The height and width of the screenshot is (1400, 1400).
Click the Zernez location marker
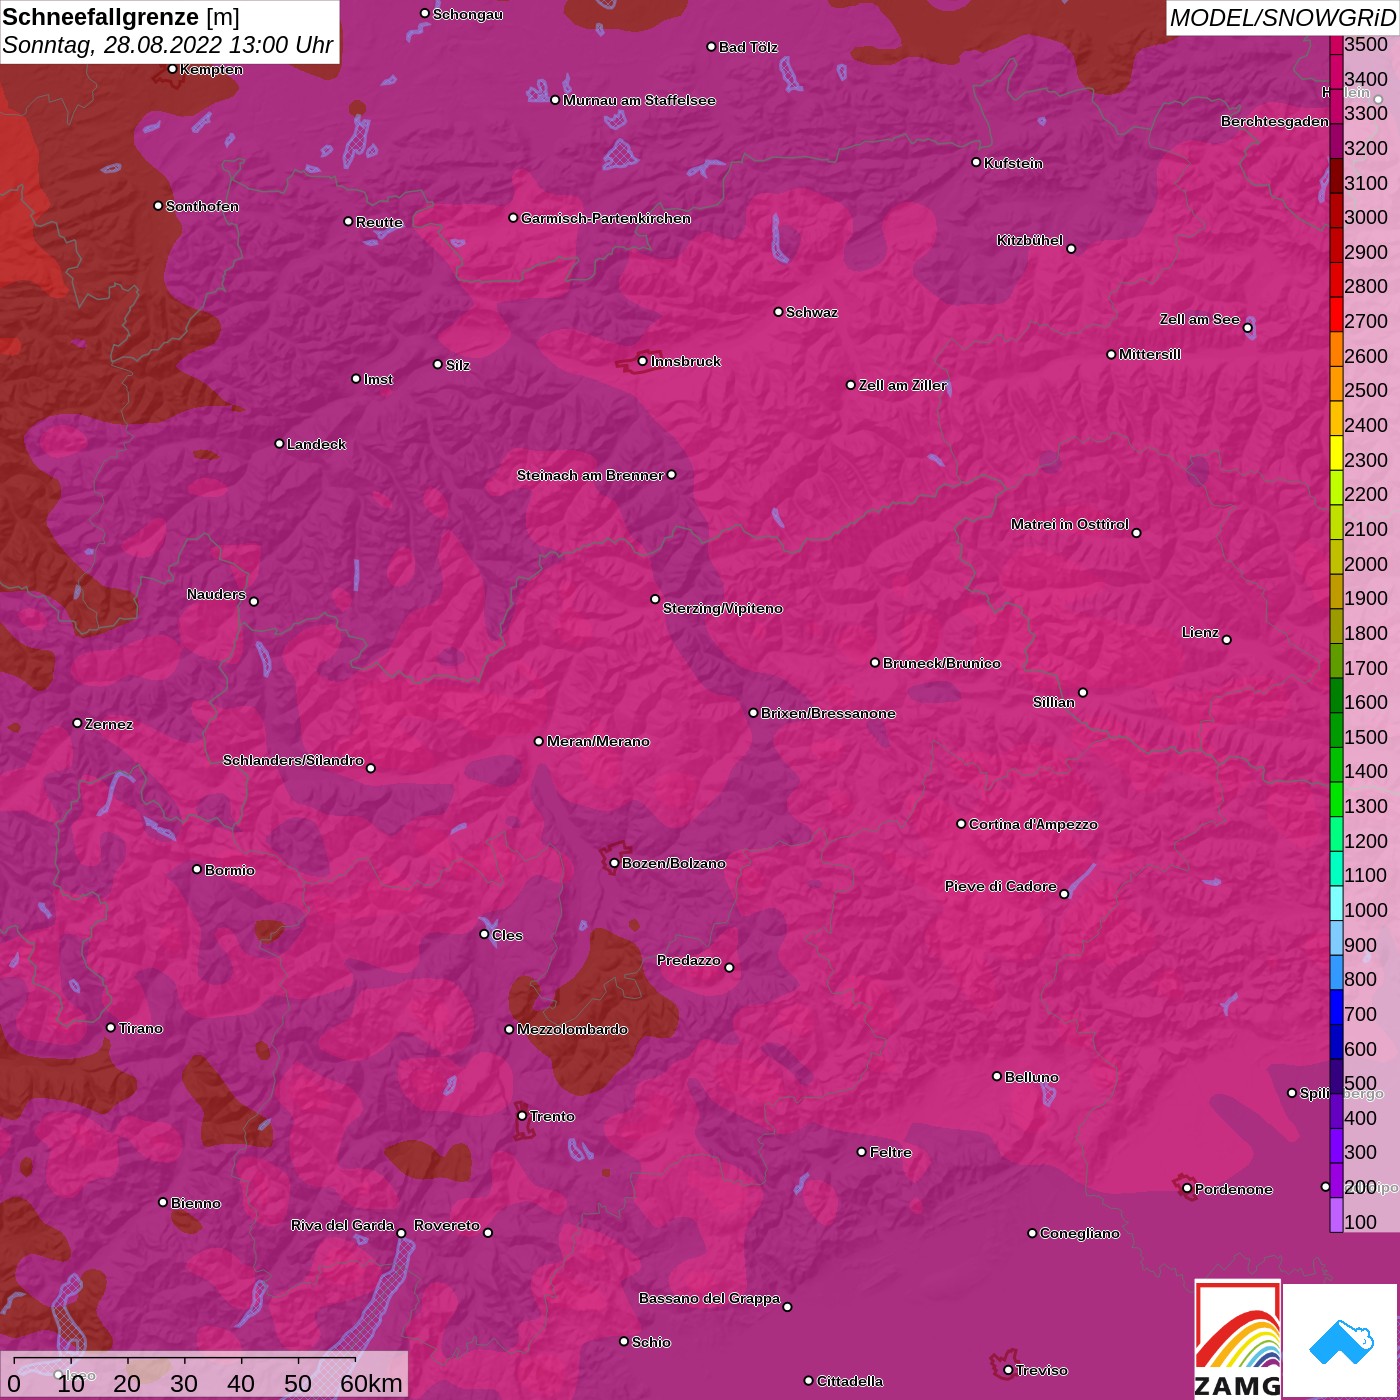pyautogui.click(x=77, y=723)
